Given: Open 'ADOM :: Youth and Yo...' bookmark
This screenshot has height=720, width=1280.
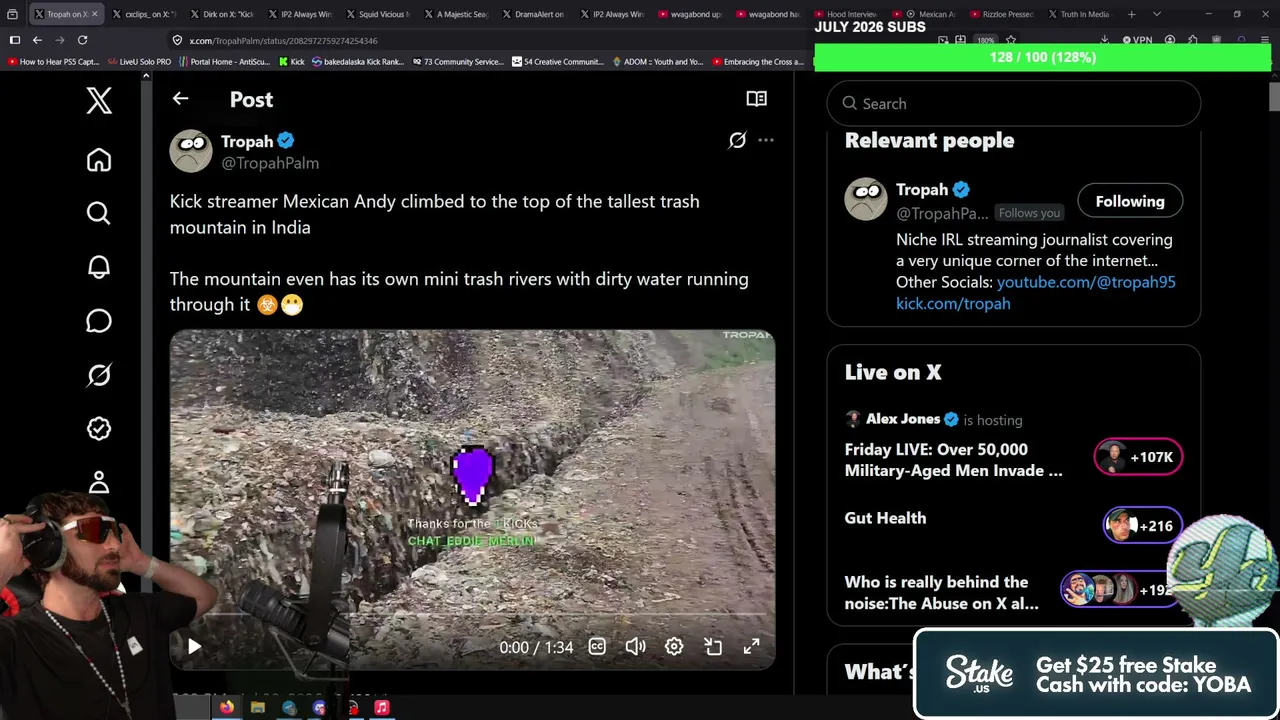Looking at the screenshot, I should pyautogui.click(x=658, y=62).
